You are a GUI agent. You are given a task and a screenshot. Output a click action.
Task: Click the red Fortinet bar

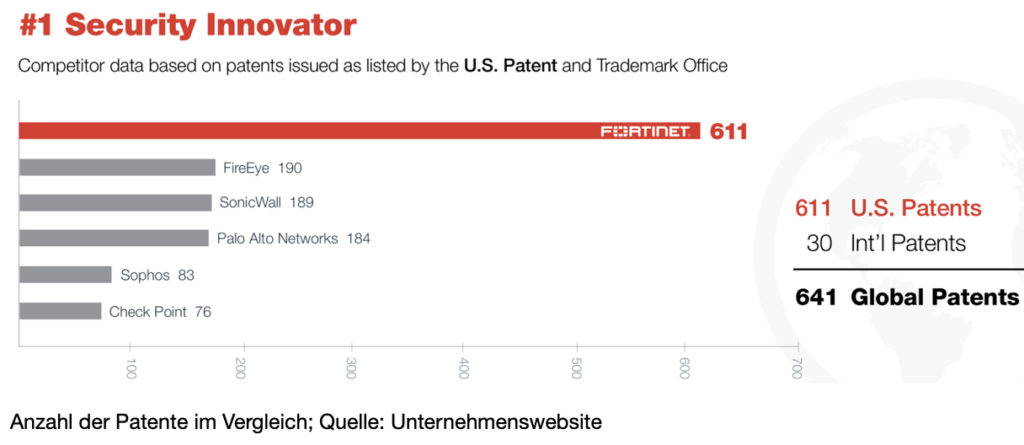click(x=300, y=131)
